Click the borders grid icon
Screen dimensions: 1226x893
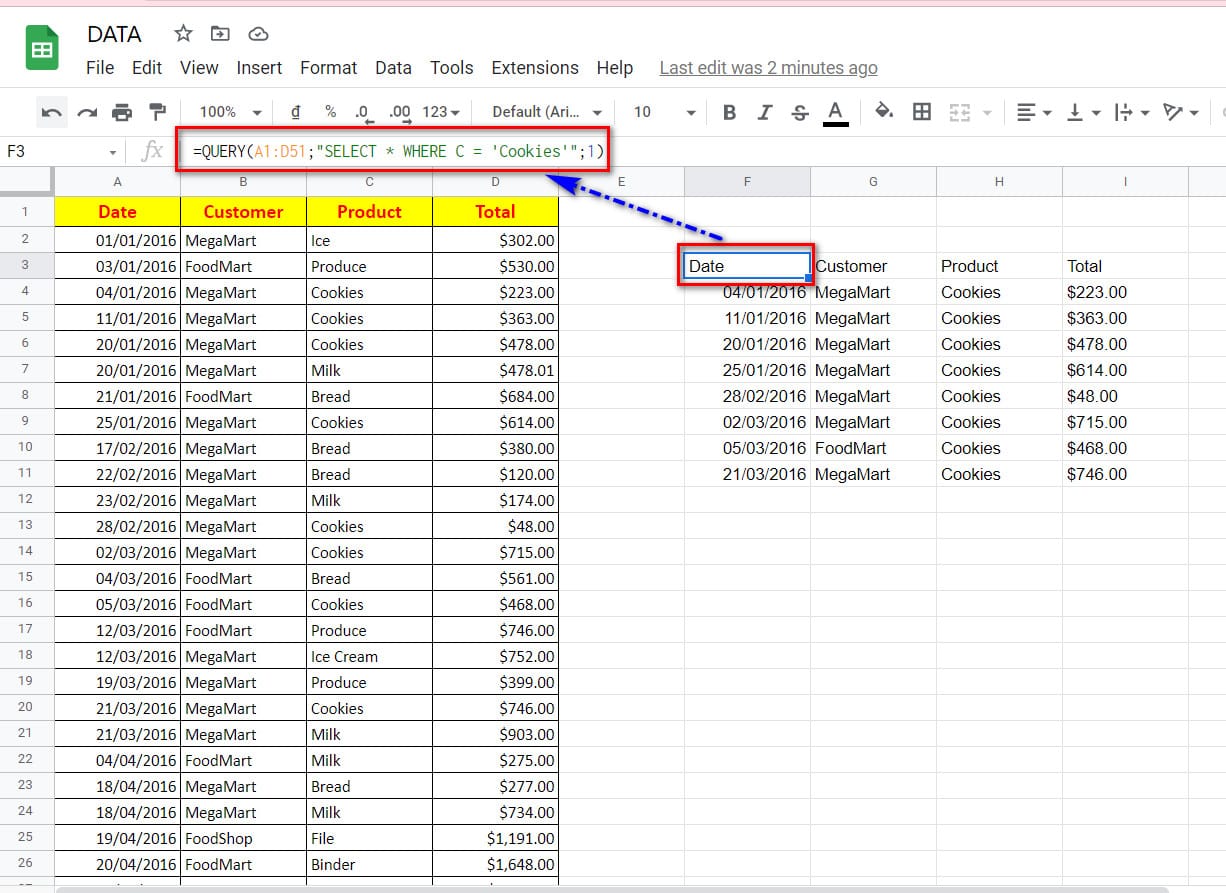tap(922, 112)
